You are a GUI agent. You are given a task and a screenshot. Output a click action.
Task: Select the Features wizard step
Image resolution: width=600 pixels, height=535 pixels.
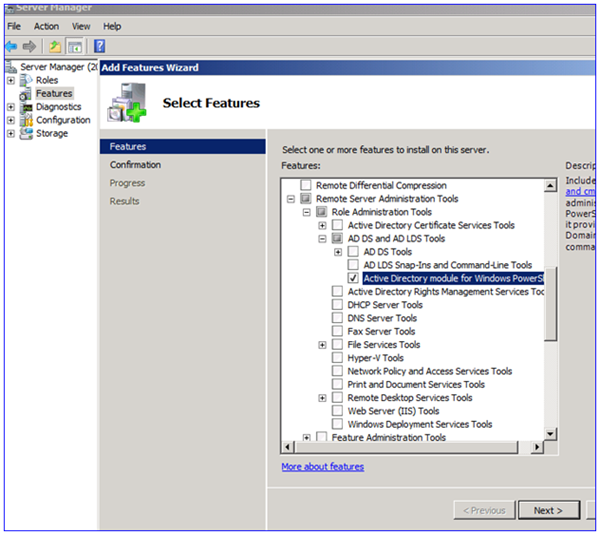tap(183, 147)
